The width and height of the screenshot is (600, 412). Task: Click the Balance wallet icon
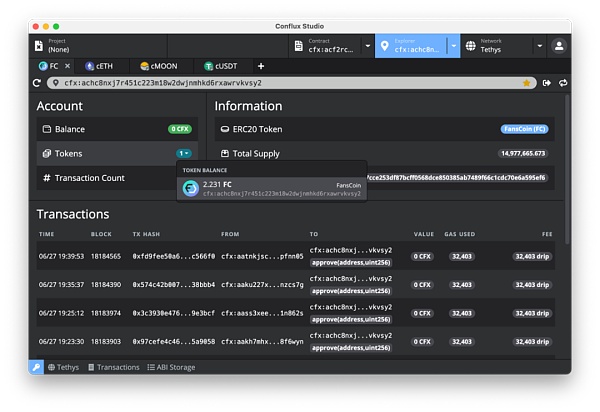pos(47,129)
